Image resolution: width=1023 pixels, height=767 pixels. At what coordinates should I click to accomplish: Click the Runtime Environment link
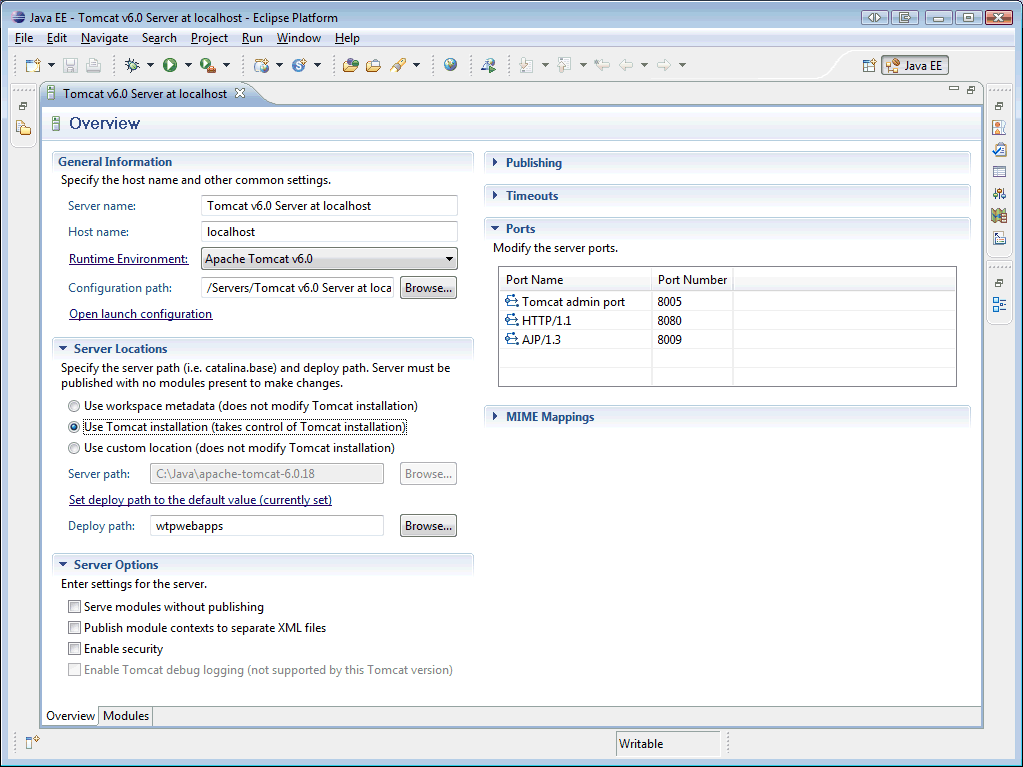tap(129, 259)
